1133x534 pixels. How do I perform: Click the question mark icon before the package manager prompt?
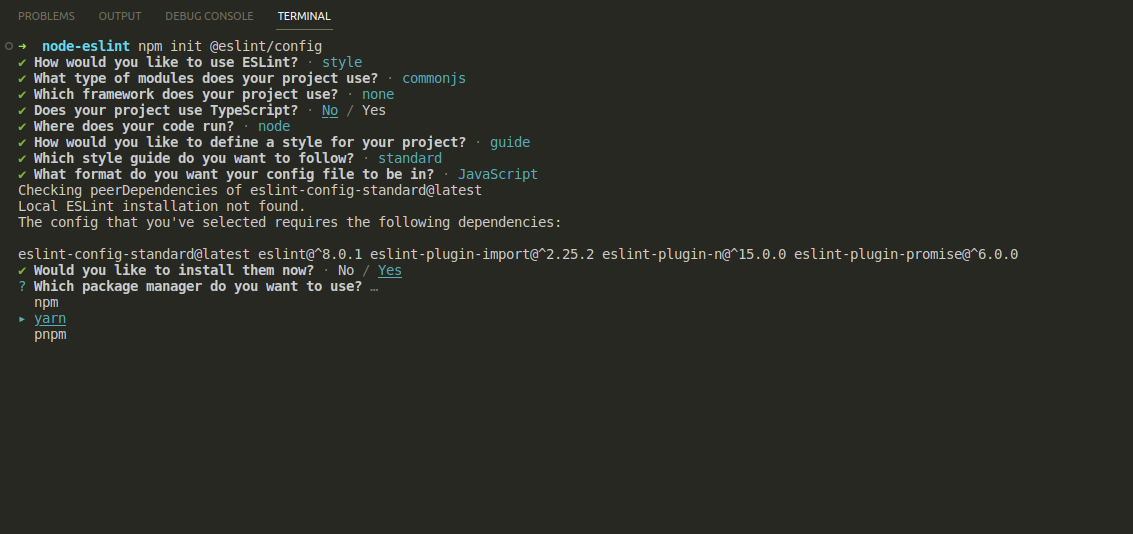click(22, 286)
